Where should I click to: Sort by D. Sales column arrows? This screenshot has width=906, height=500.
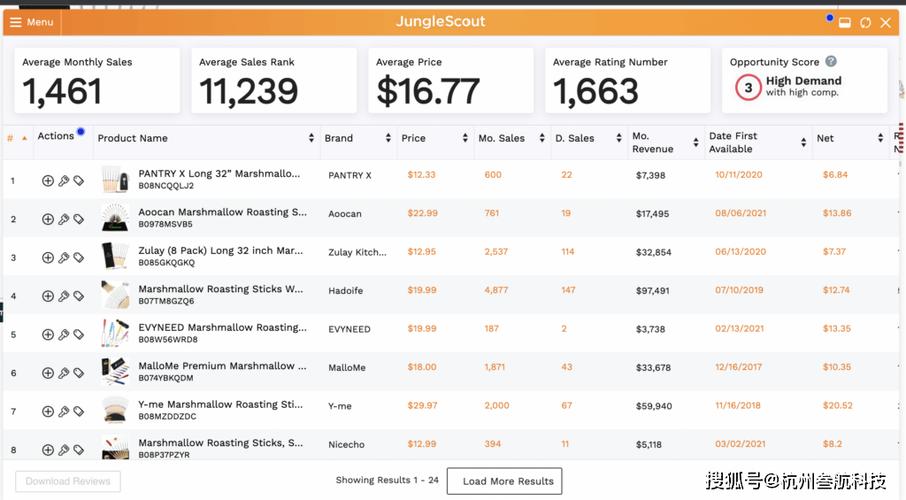tap(619, 138)
